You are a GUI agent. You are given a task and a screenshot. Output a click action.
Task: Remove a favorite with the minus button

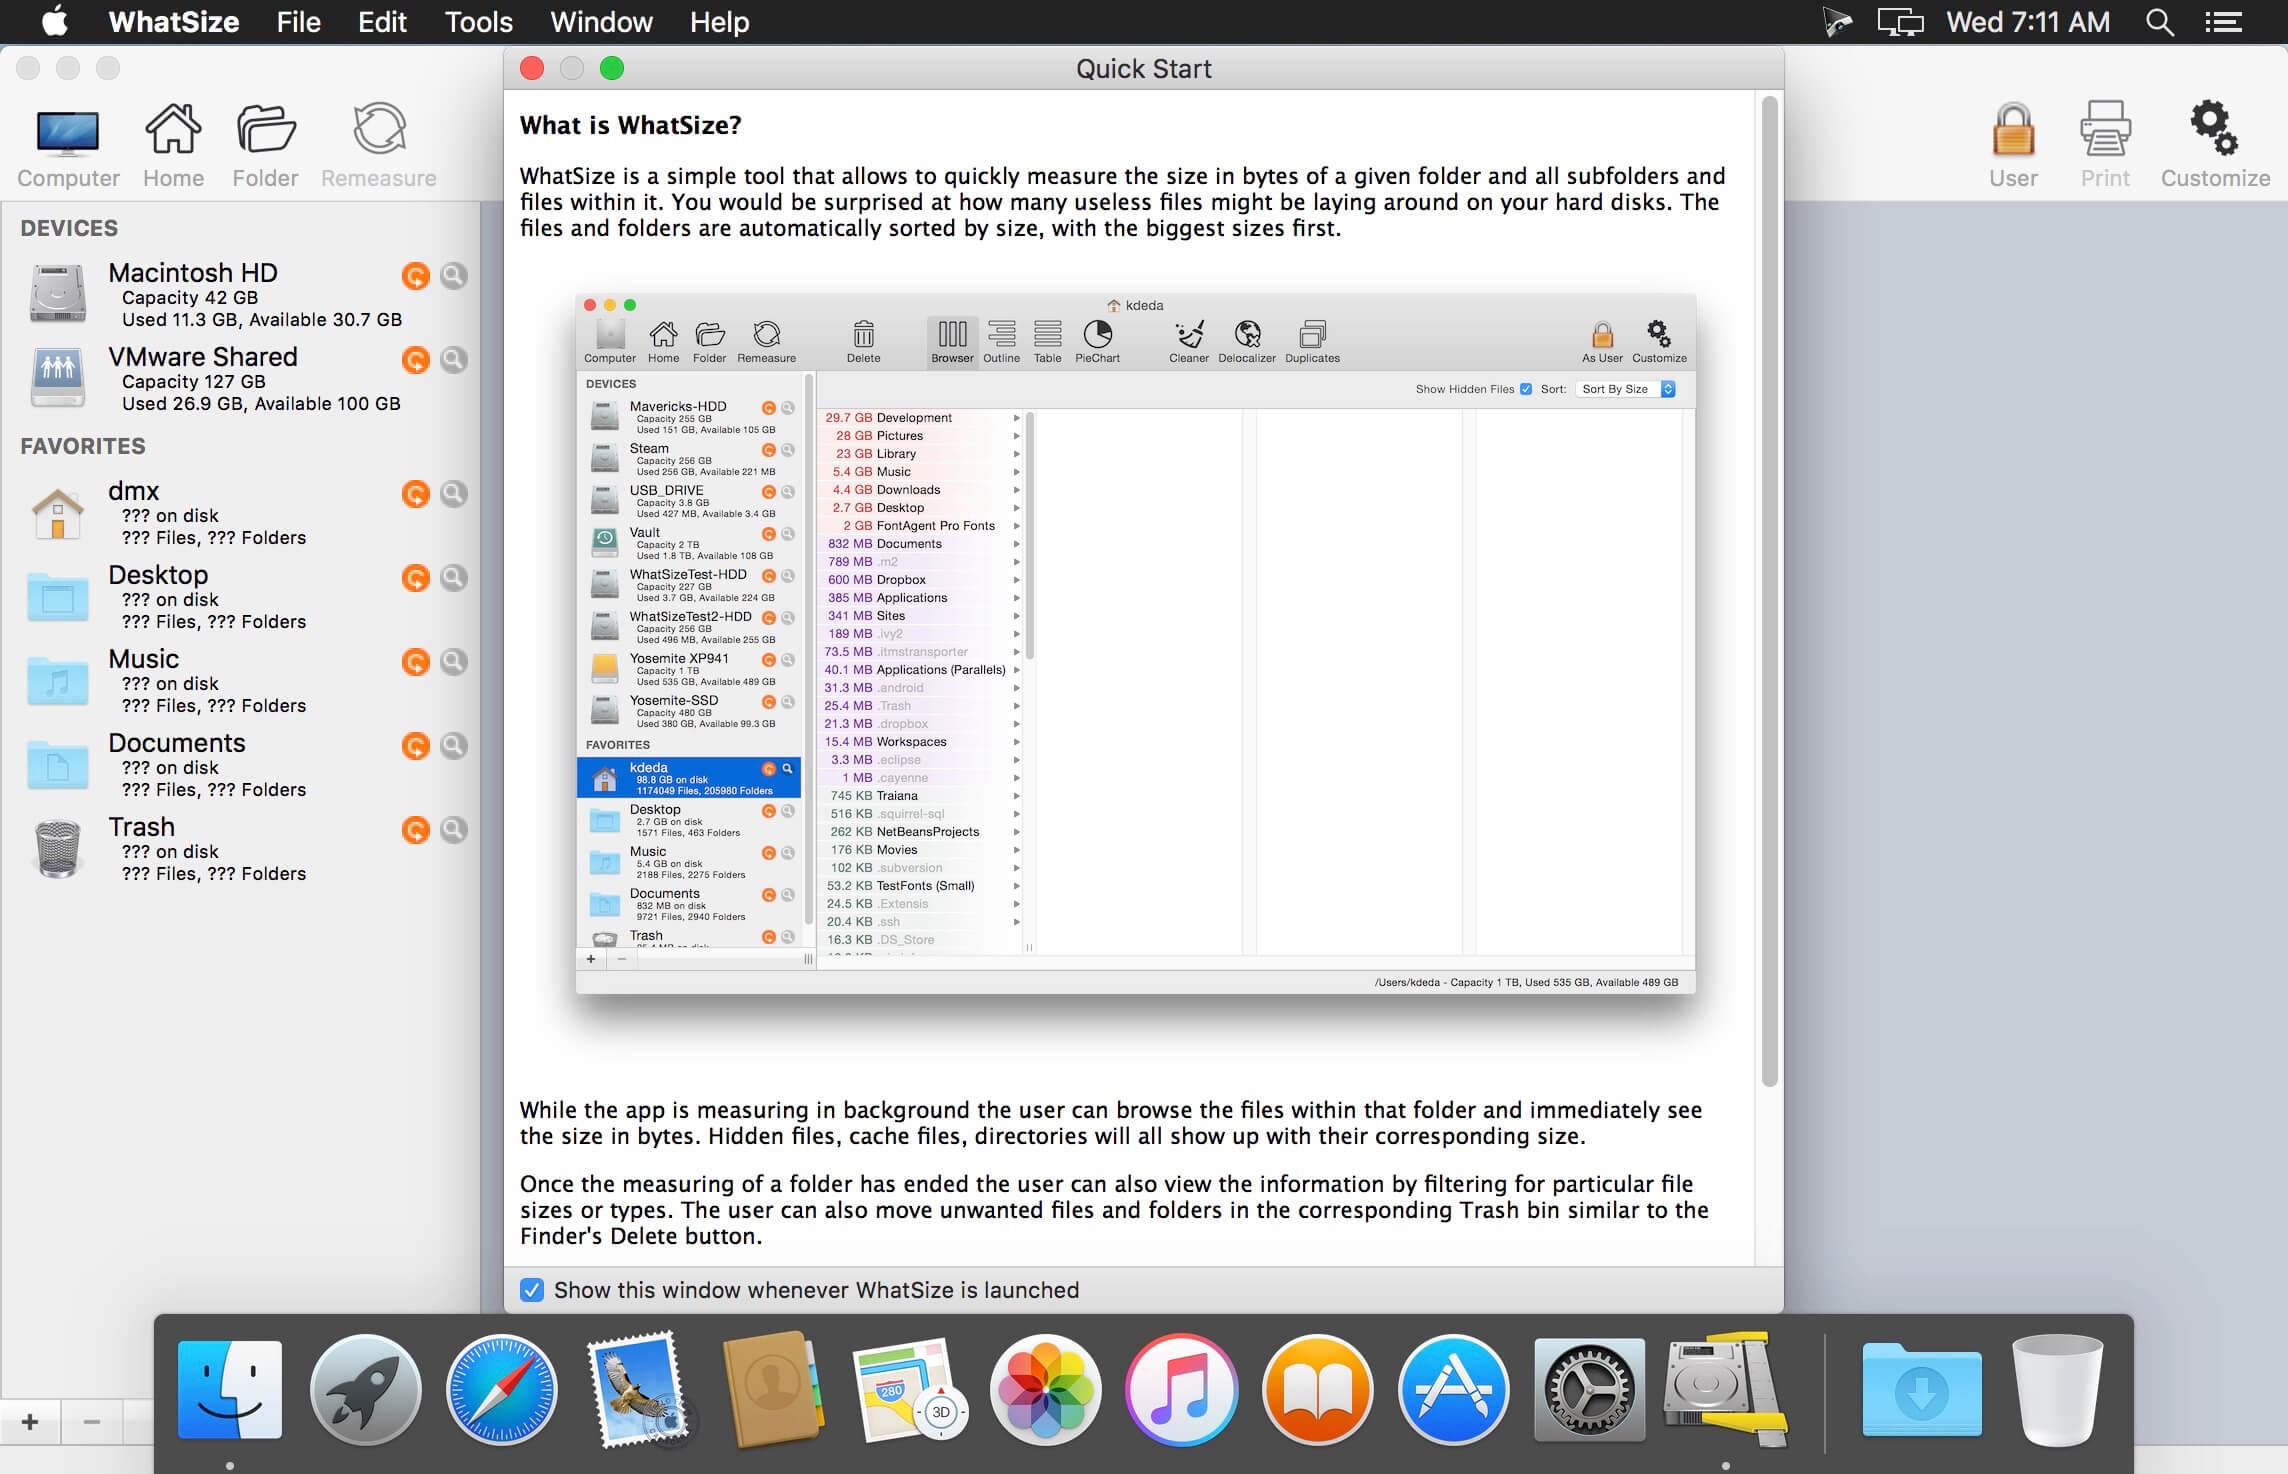click(x=91, y=1421)
